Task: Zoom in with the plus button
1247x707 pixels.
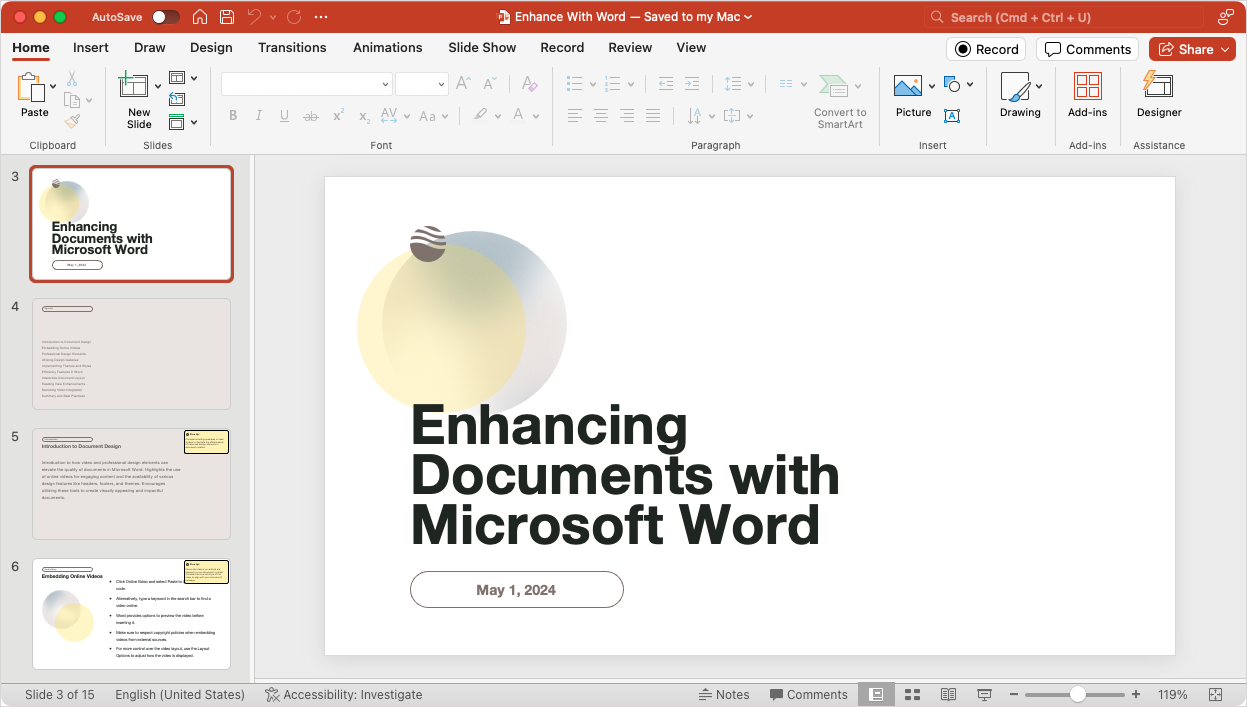Action: click(1136, 695)
